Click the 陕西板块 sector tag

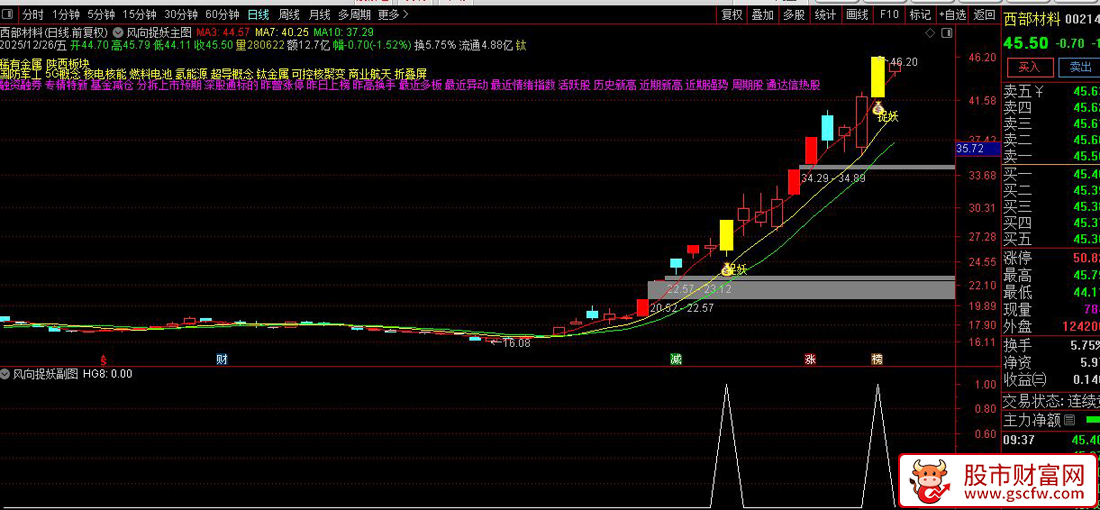[x=68, y=62]
